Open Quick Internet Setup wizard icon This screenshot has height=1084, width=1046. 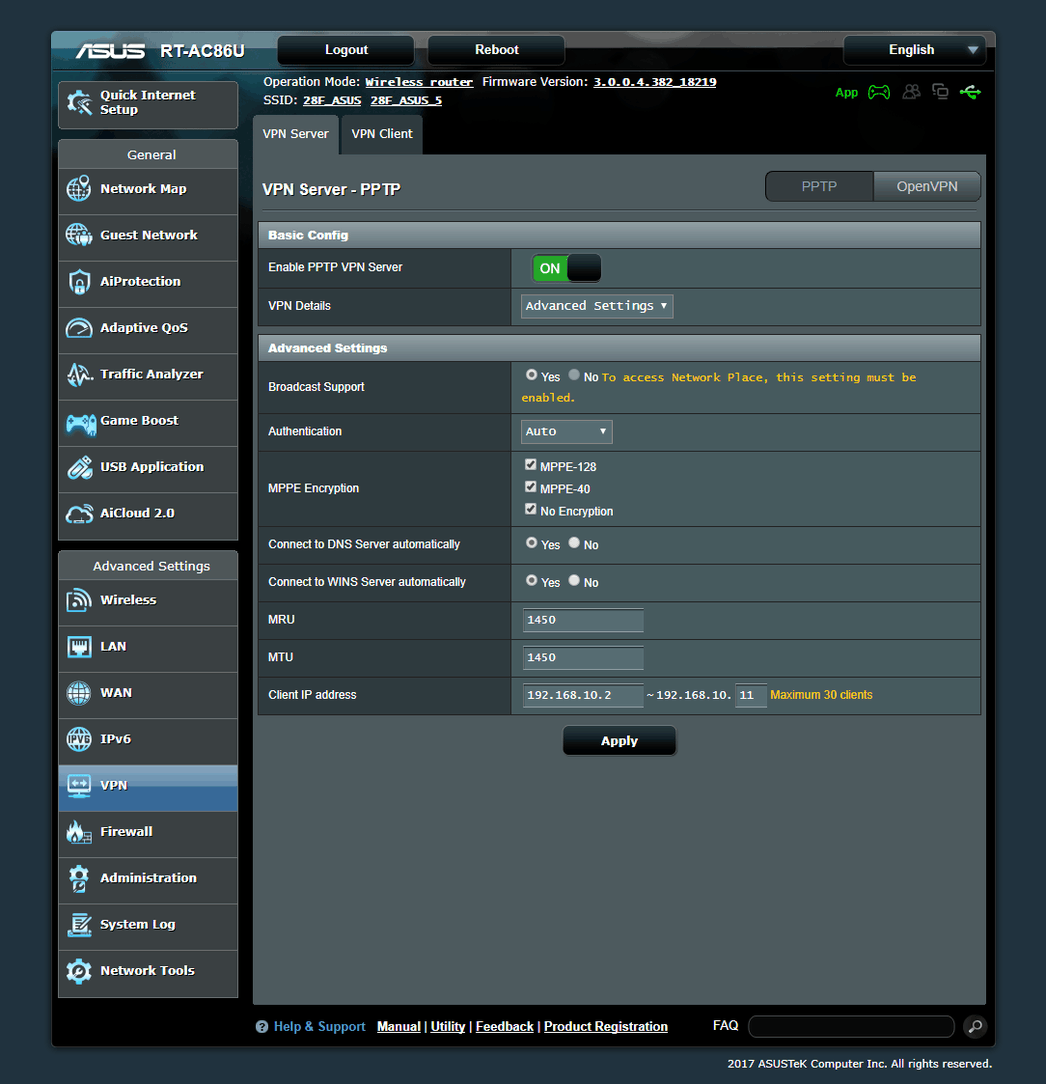tap(79, 103)
